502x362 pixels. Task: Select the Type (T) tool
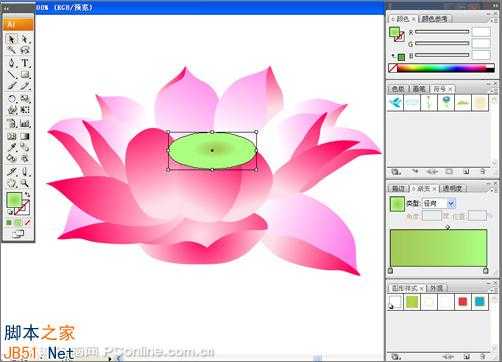25,63
